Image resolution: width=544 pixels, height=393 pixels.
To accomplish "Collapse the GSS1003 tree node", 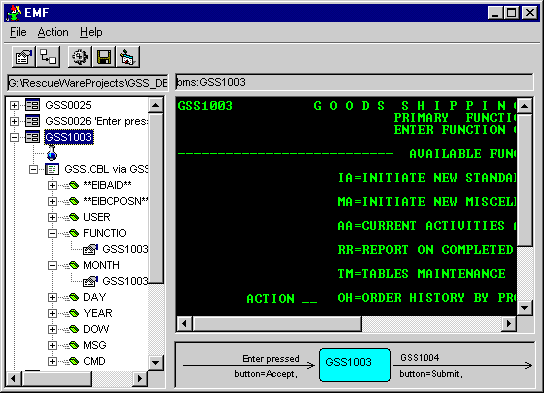I will [14, 137].
